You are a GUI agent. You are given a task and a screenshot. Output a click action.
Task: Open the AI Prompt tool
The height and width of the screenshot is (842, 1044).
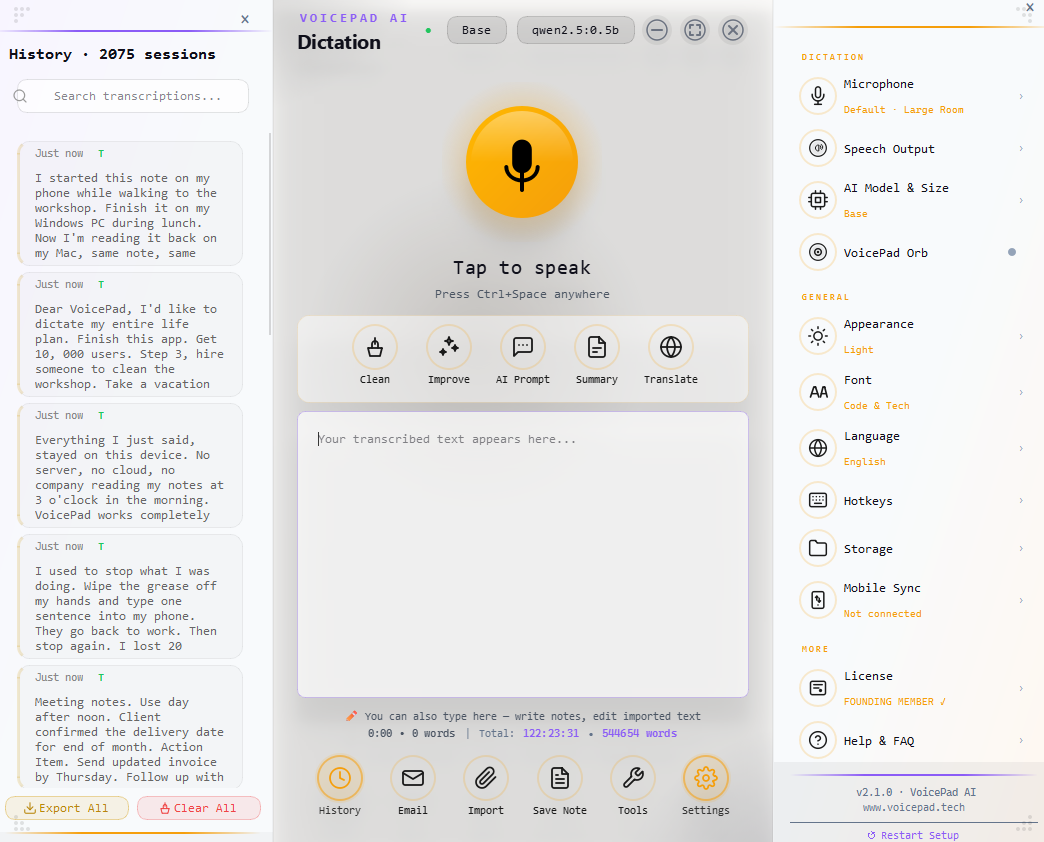coord(522,356)
